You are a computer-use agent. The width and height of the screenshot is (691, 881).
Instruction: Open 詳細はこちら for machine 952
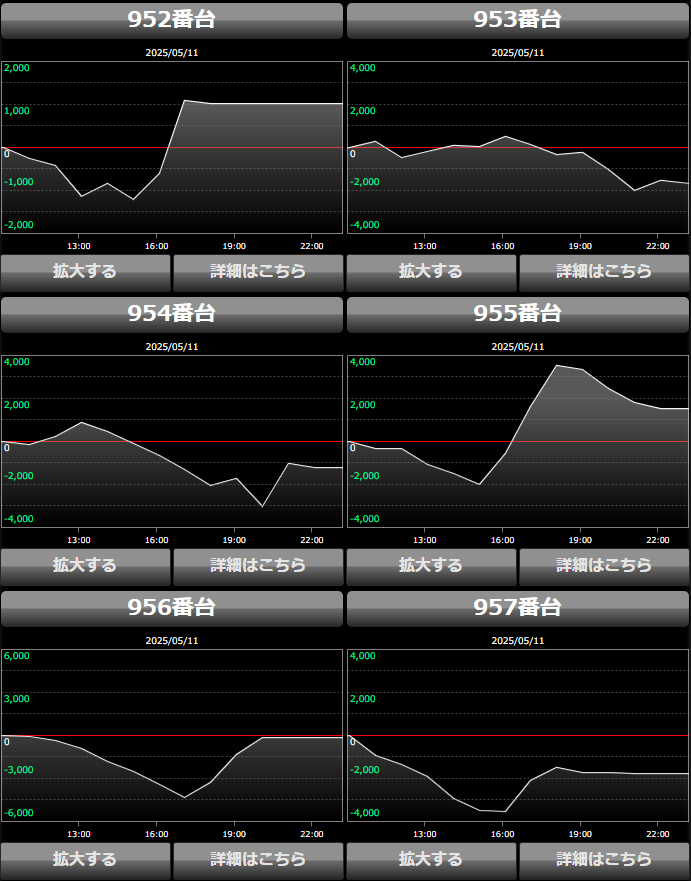(x=258, y=273)
